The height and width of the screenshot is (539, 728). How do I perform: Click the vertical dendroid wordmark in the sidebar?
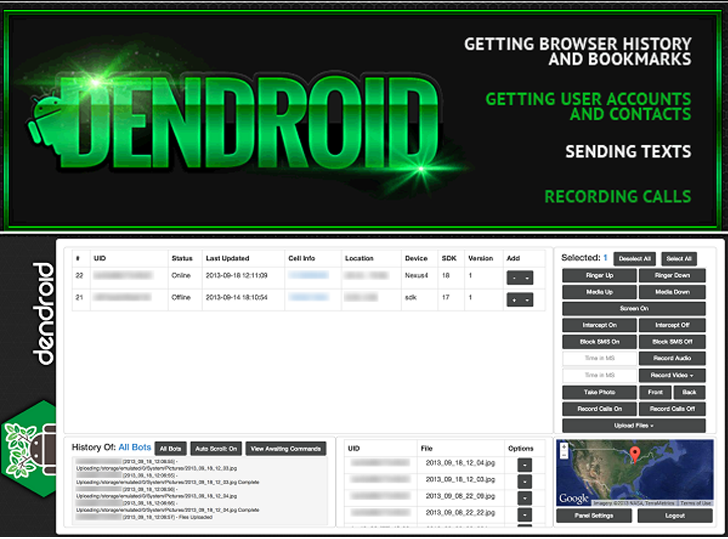pyautogui.click(x=44, y=313)
